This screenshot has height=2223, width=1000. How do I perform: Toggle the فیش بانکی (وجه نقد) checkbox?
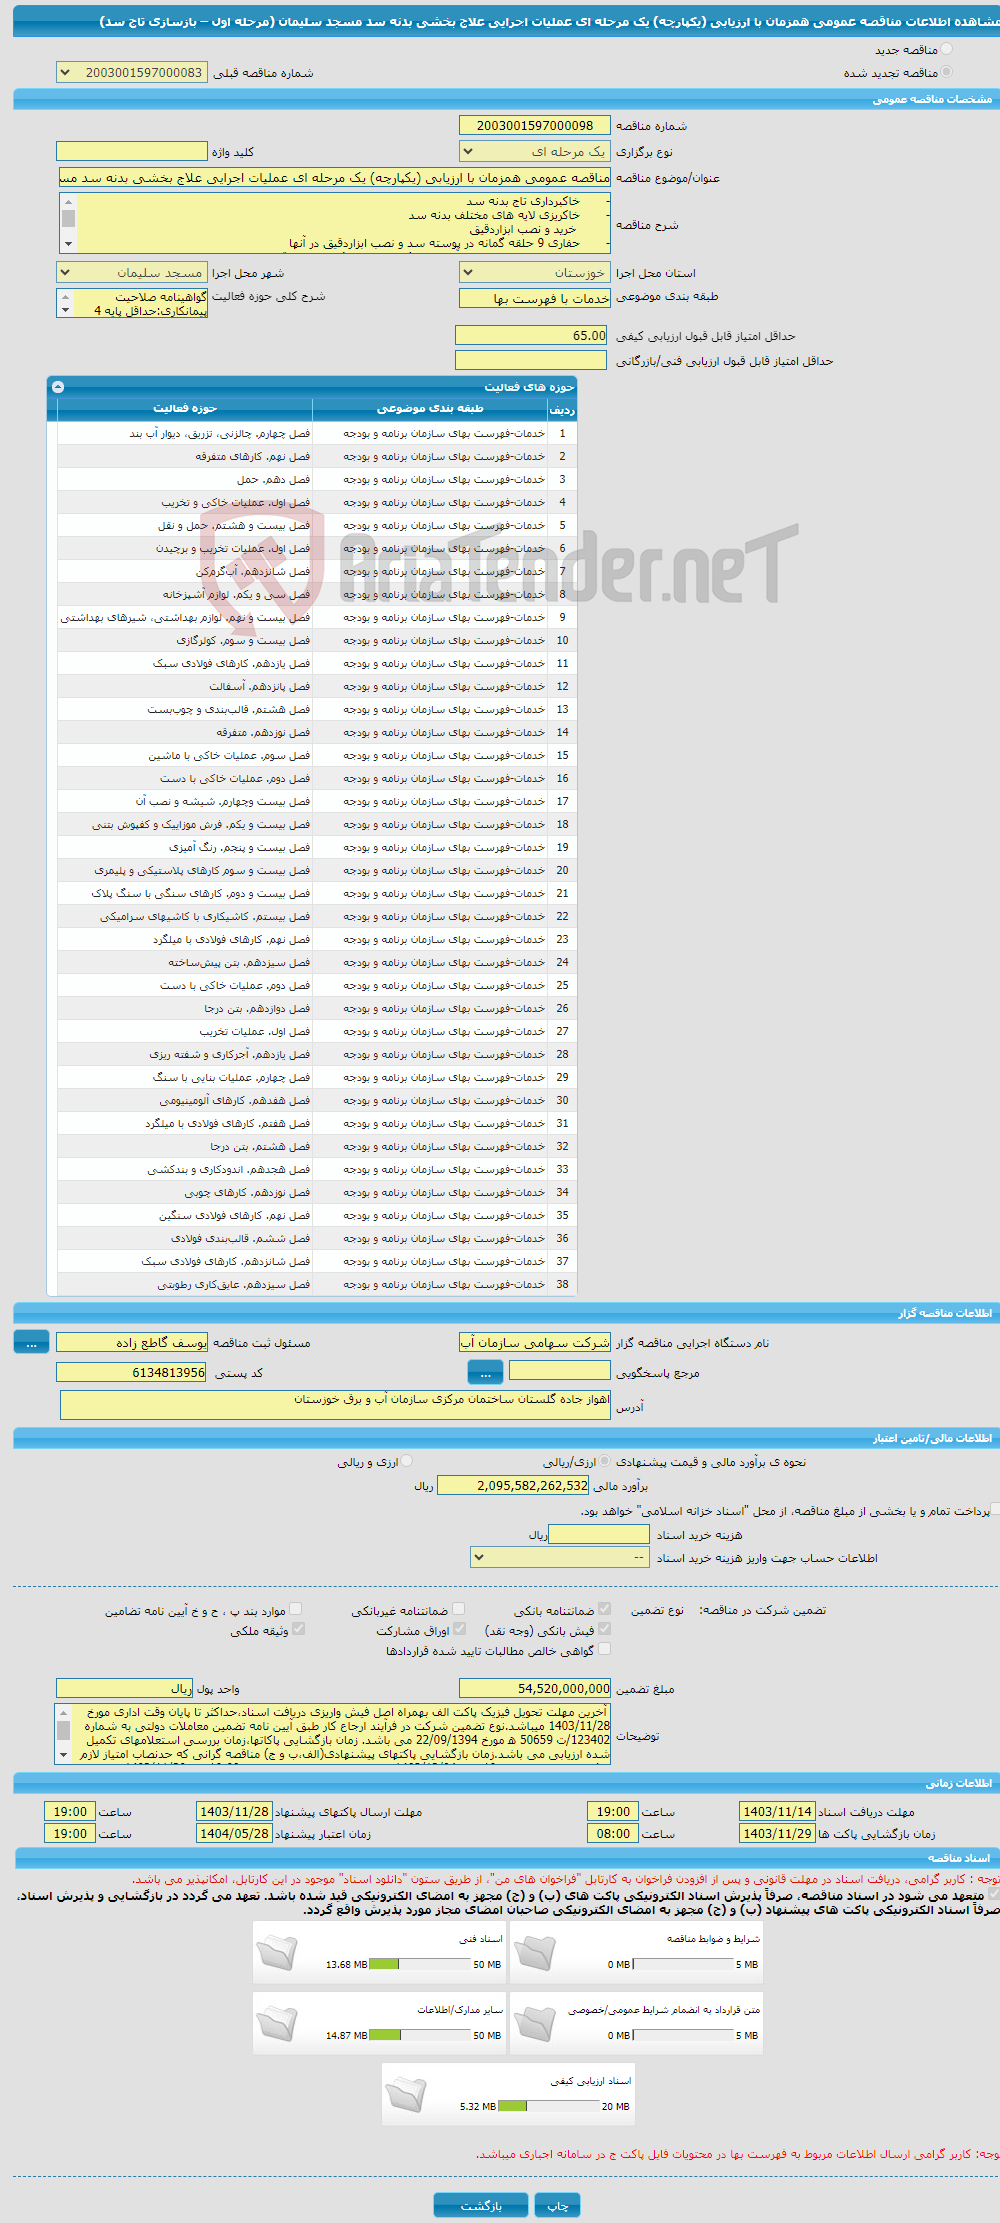[604, 1629]
